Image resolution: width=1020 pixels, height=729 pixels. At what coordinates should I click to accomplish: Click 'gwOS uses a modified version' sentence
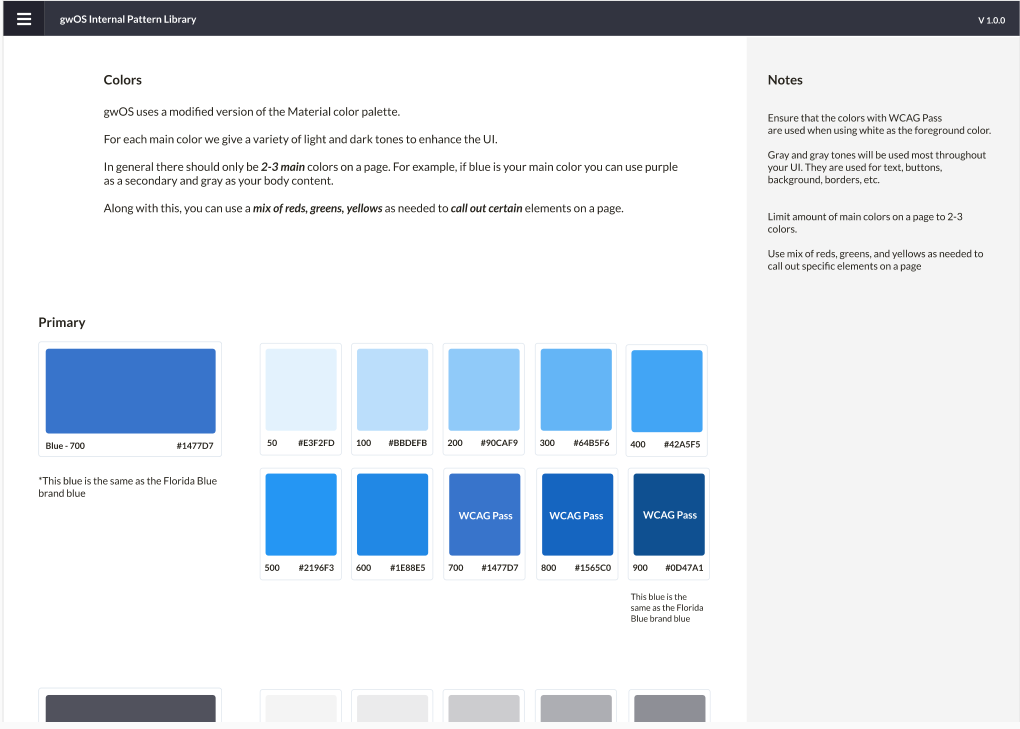coord(252,112)
